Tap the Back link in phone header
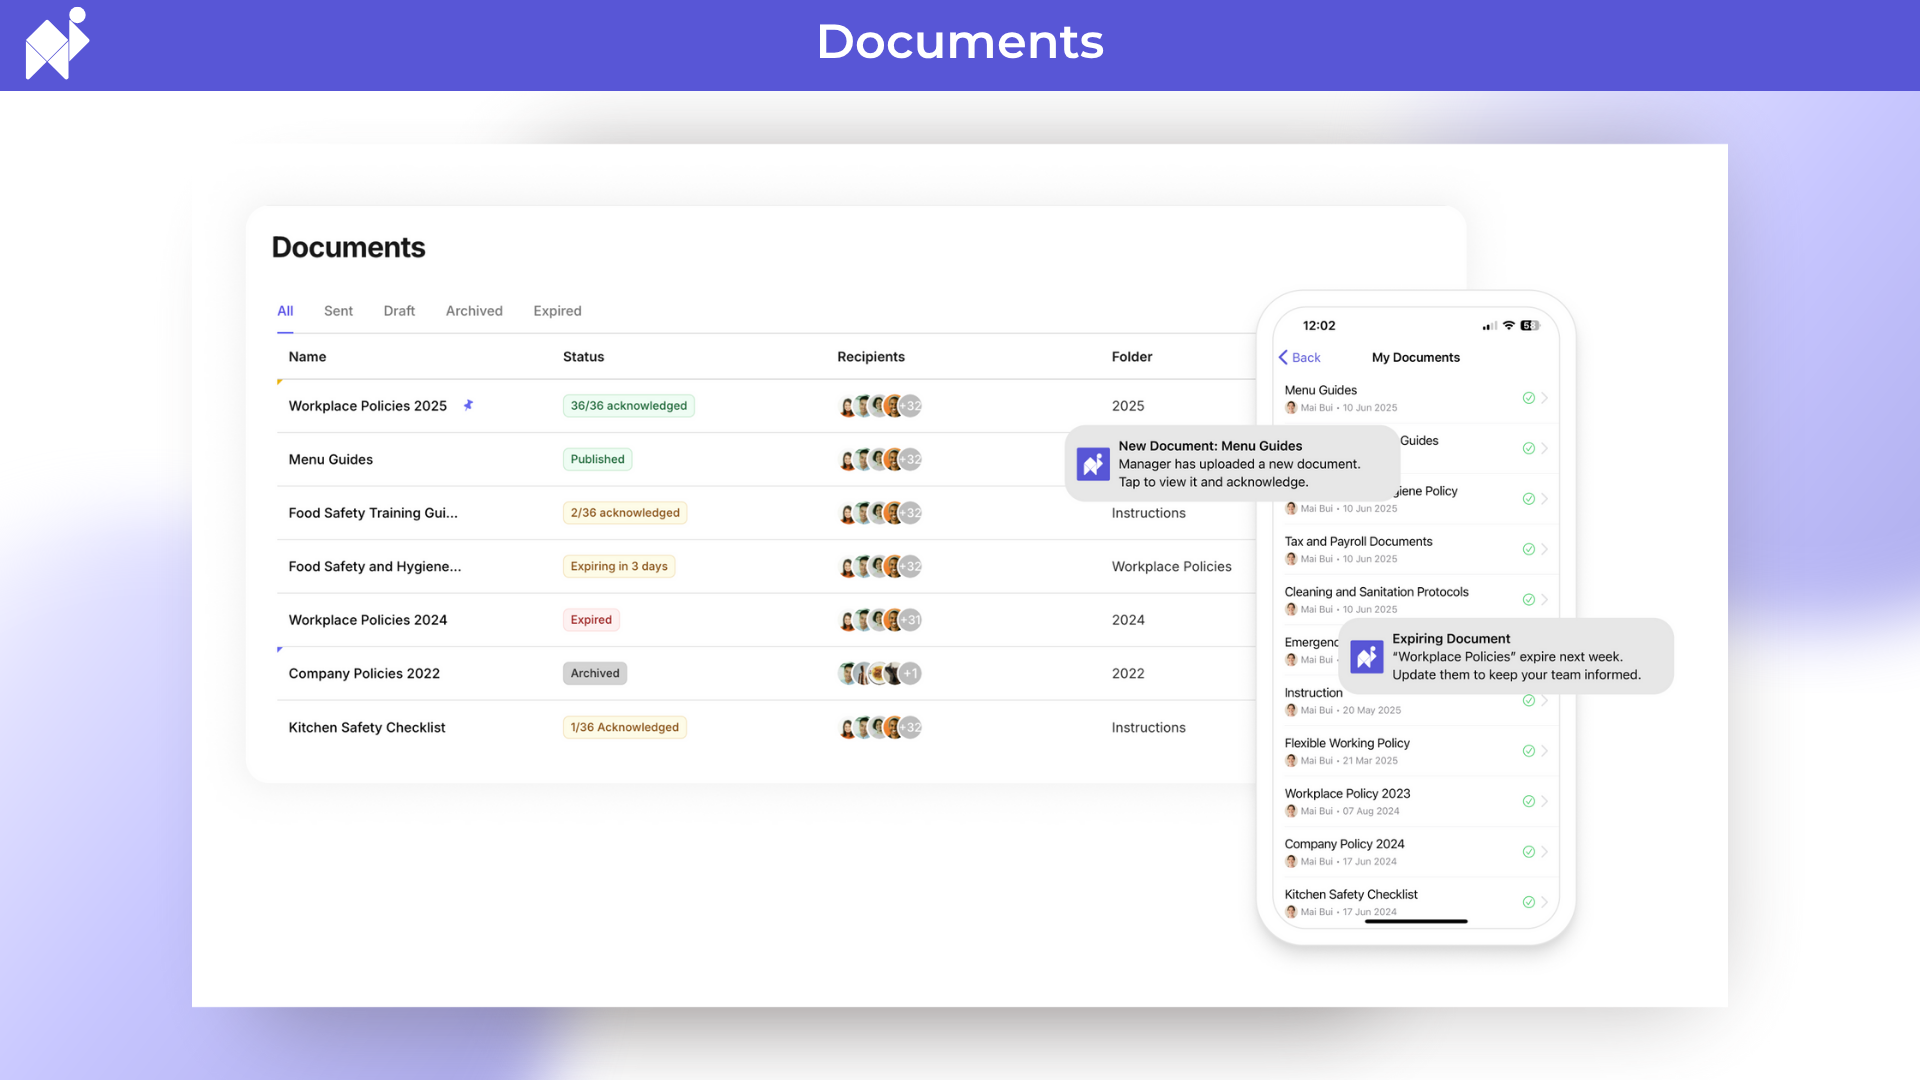Viewport: 1920px width, 1080px height. tap(1300, 358)
